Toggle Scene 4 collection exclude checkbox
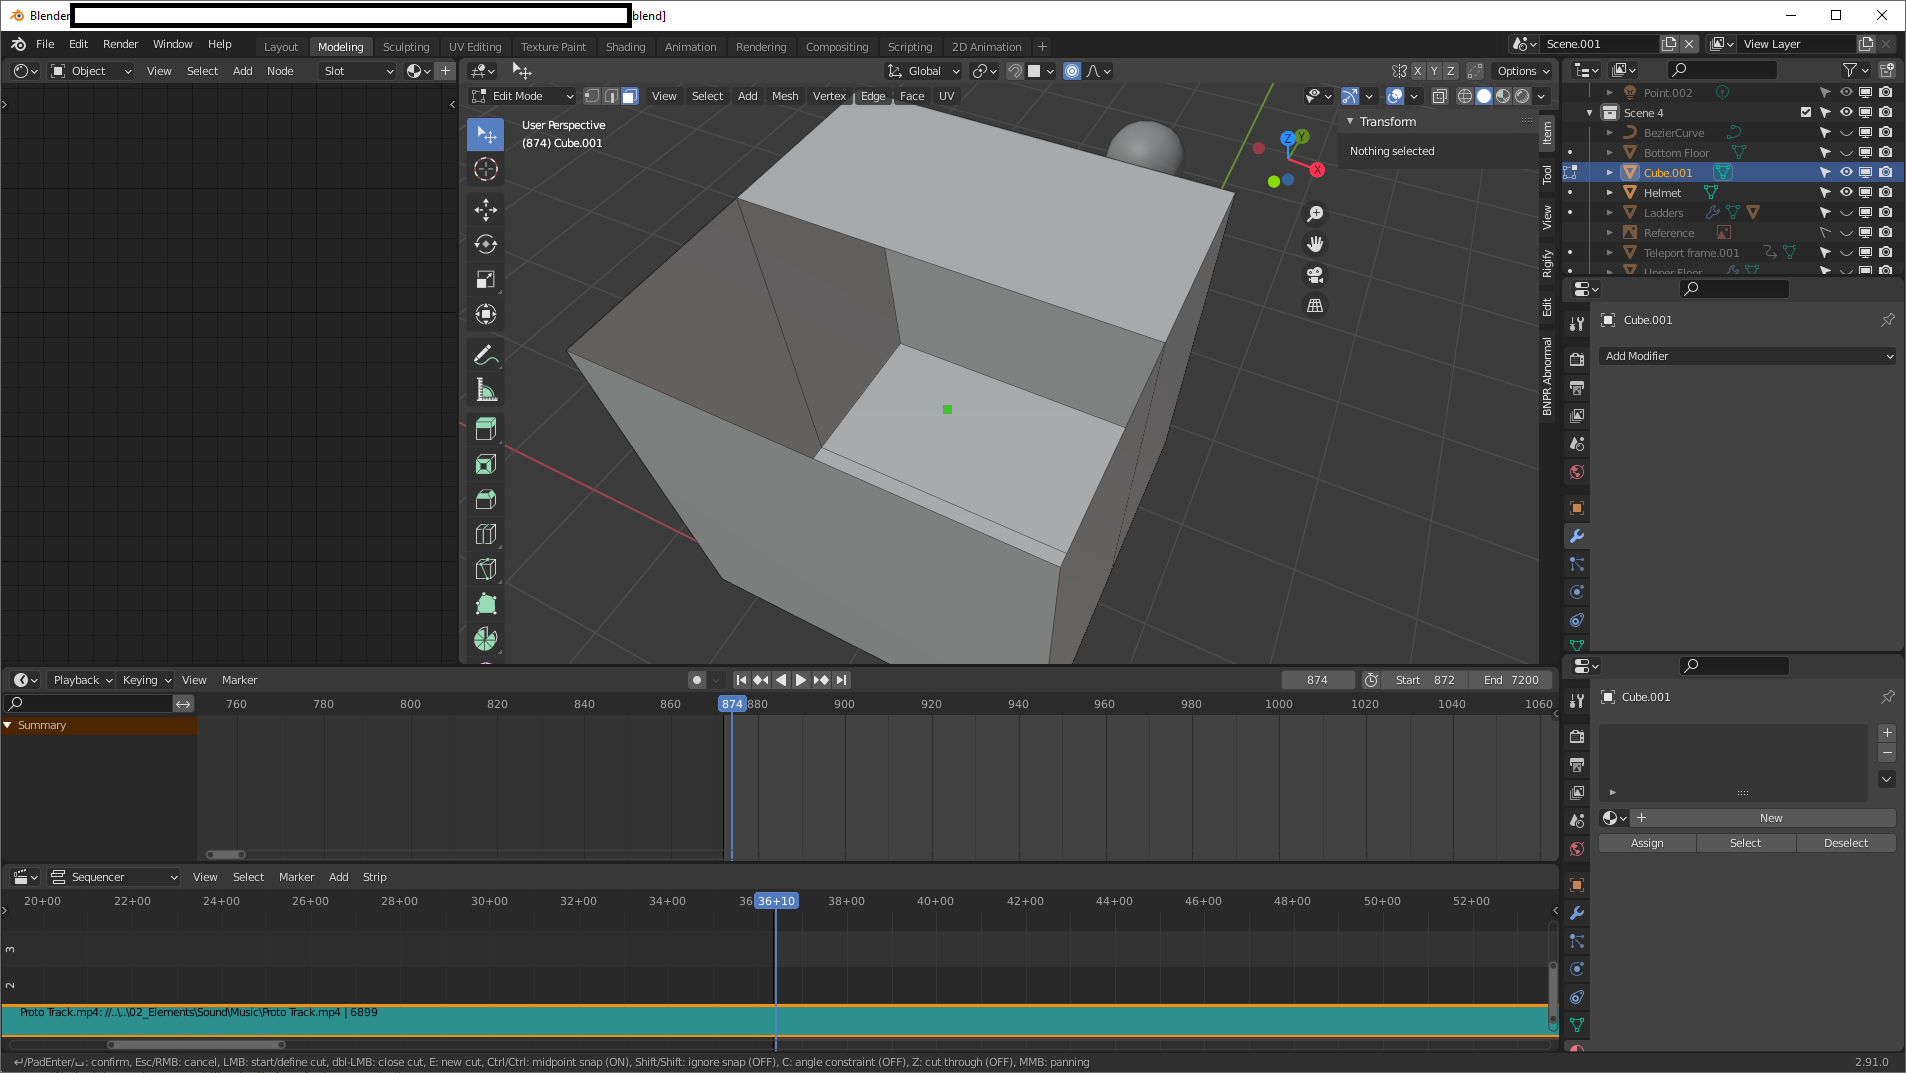This screenshot has height=1073, width=1906. coord(1806,112)
